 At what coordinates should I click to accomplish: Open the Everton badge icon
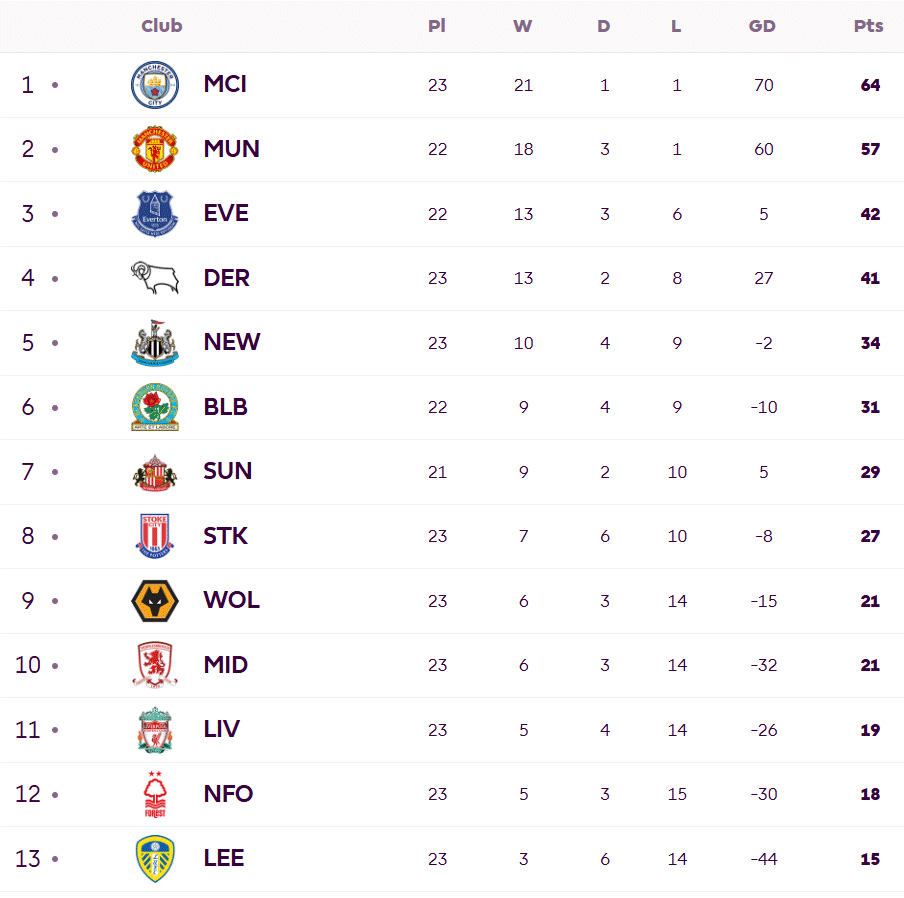pyautogui.click(x=155, y=214)
